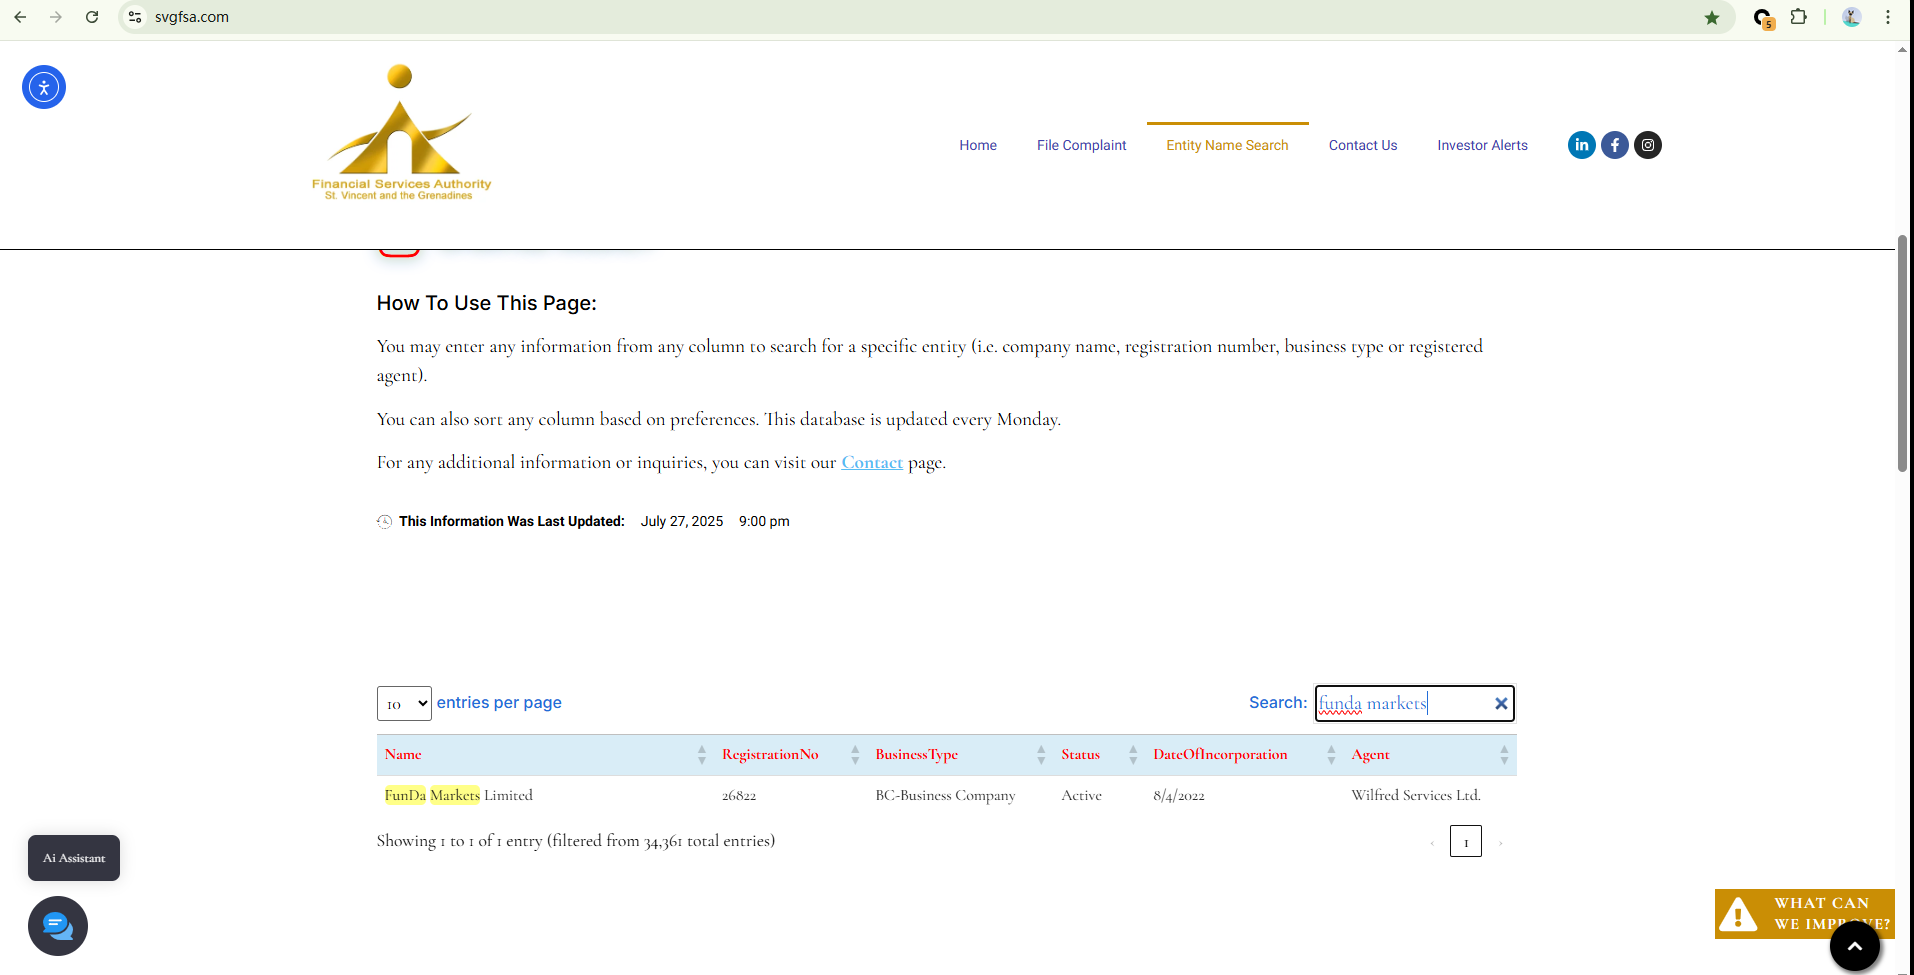The height and width of the screenshot is (975, 1914).
Task: Click the Ai Assistant button
Action: pyautogui.click(x=74, y=858)
